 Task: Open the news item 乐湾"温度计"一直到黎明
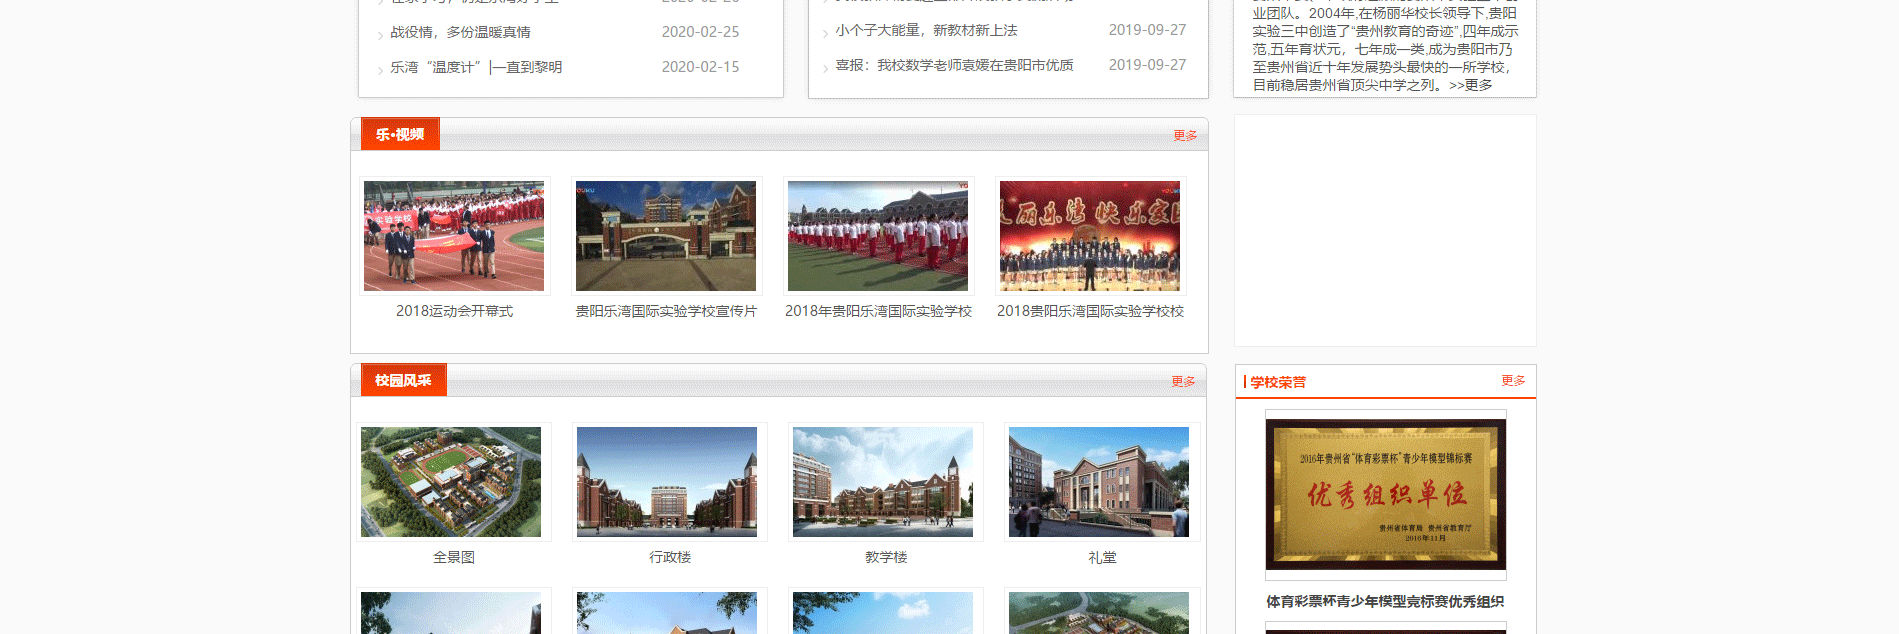click(x=476, y=67)
